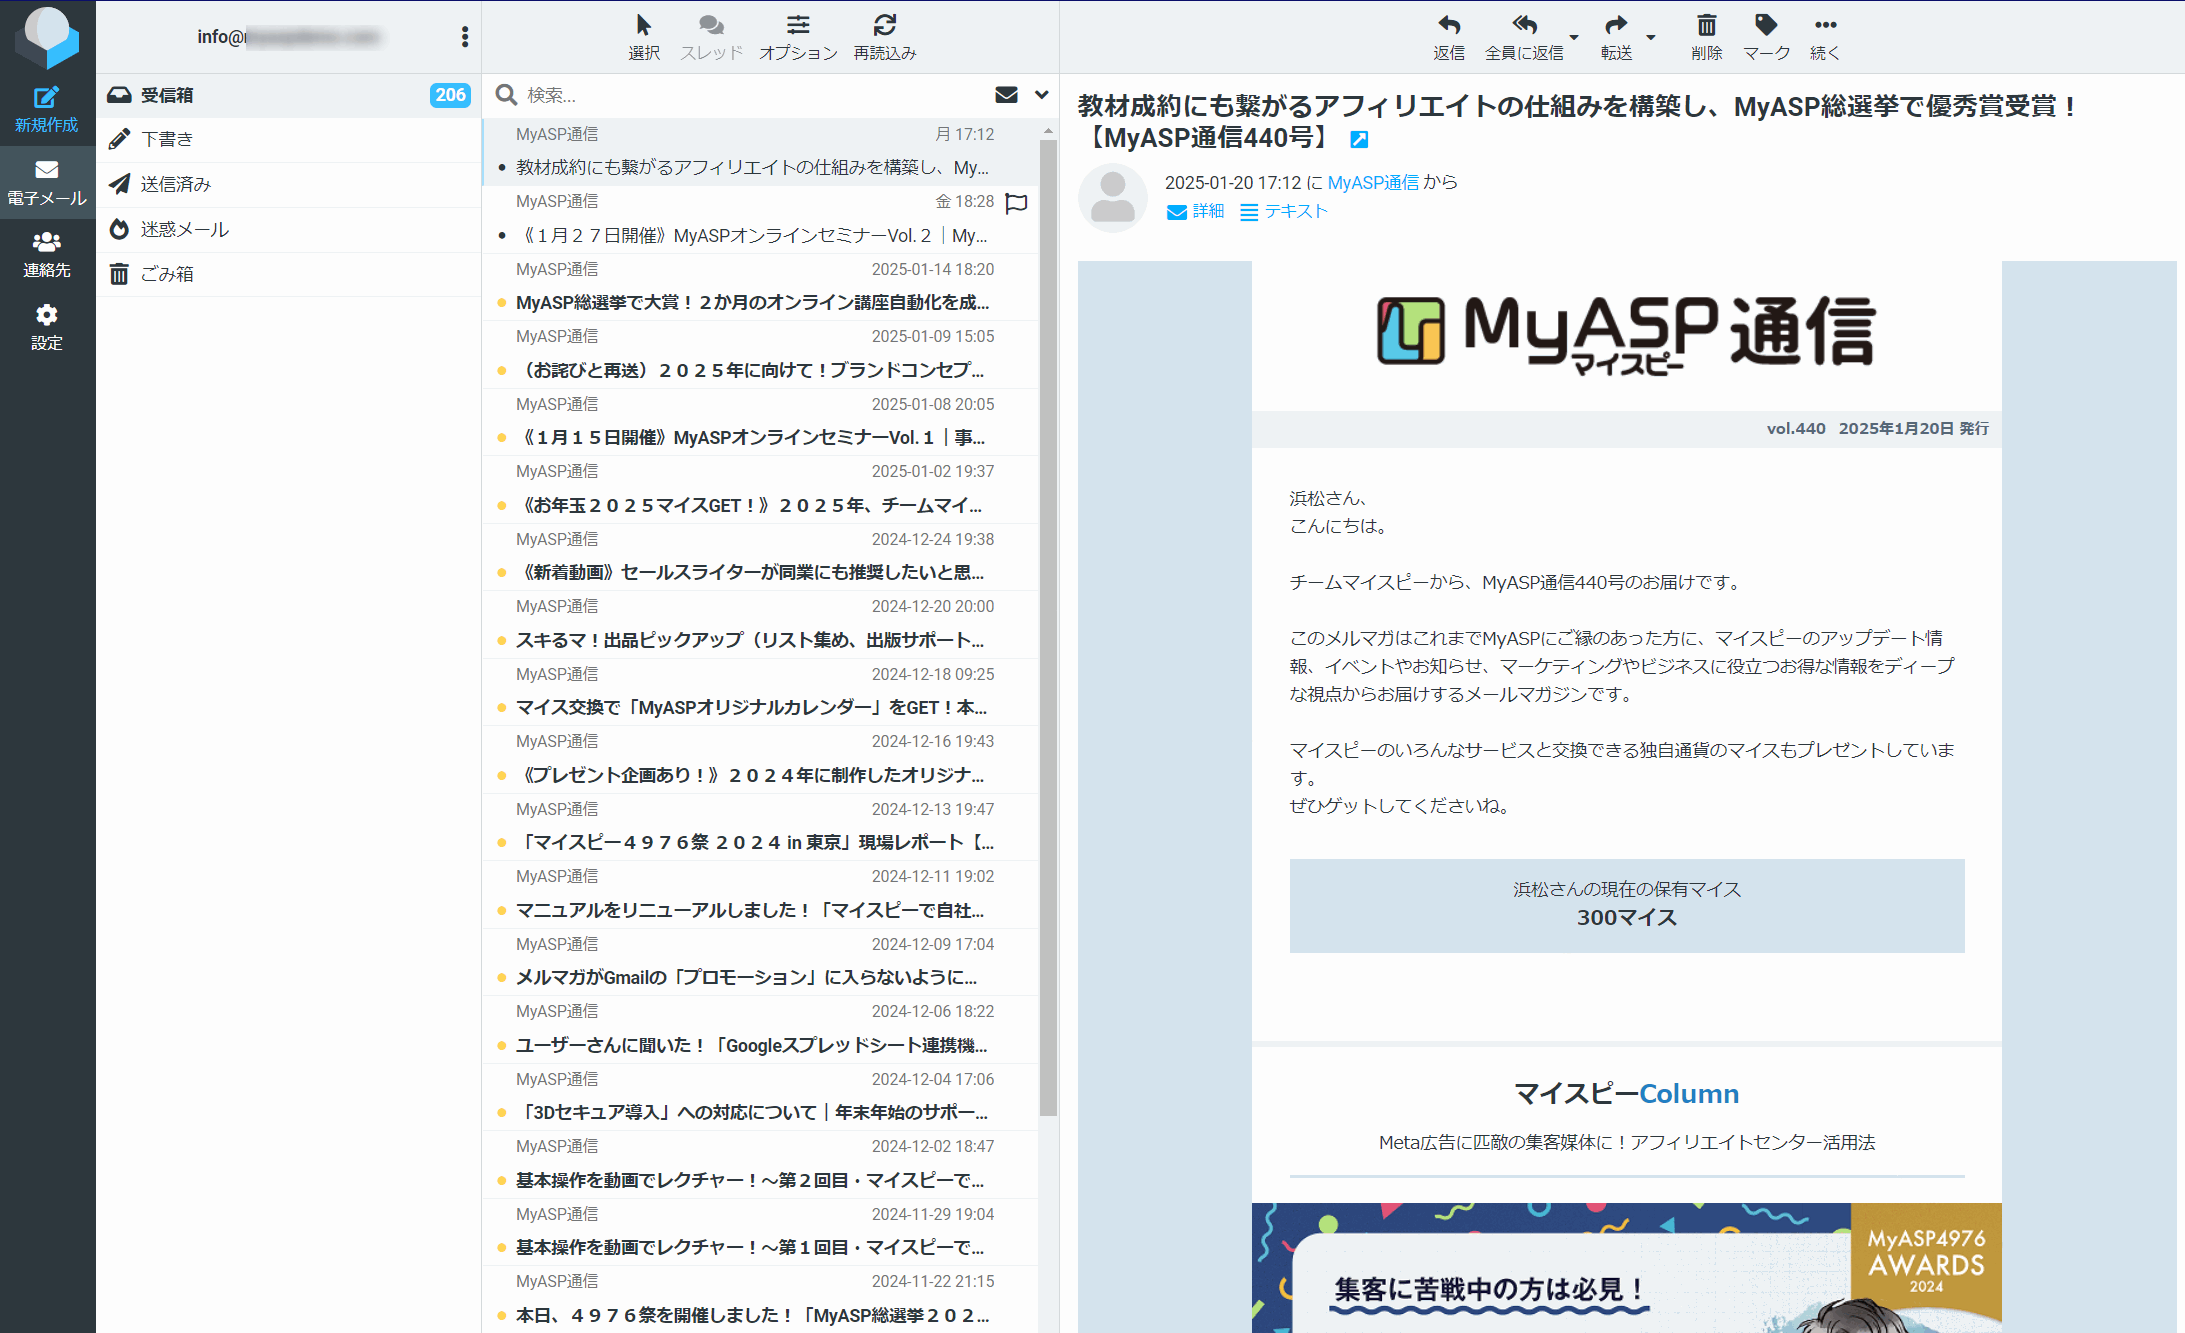Open message《１月２７日開催》MyASPオンラインセミナーVol.２

coord(760,220)
